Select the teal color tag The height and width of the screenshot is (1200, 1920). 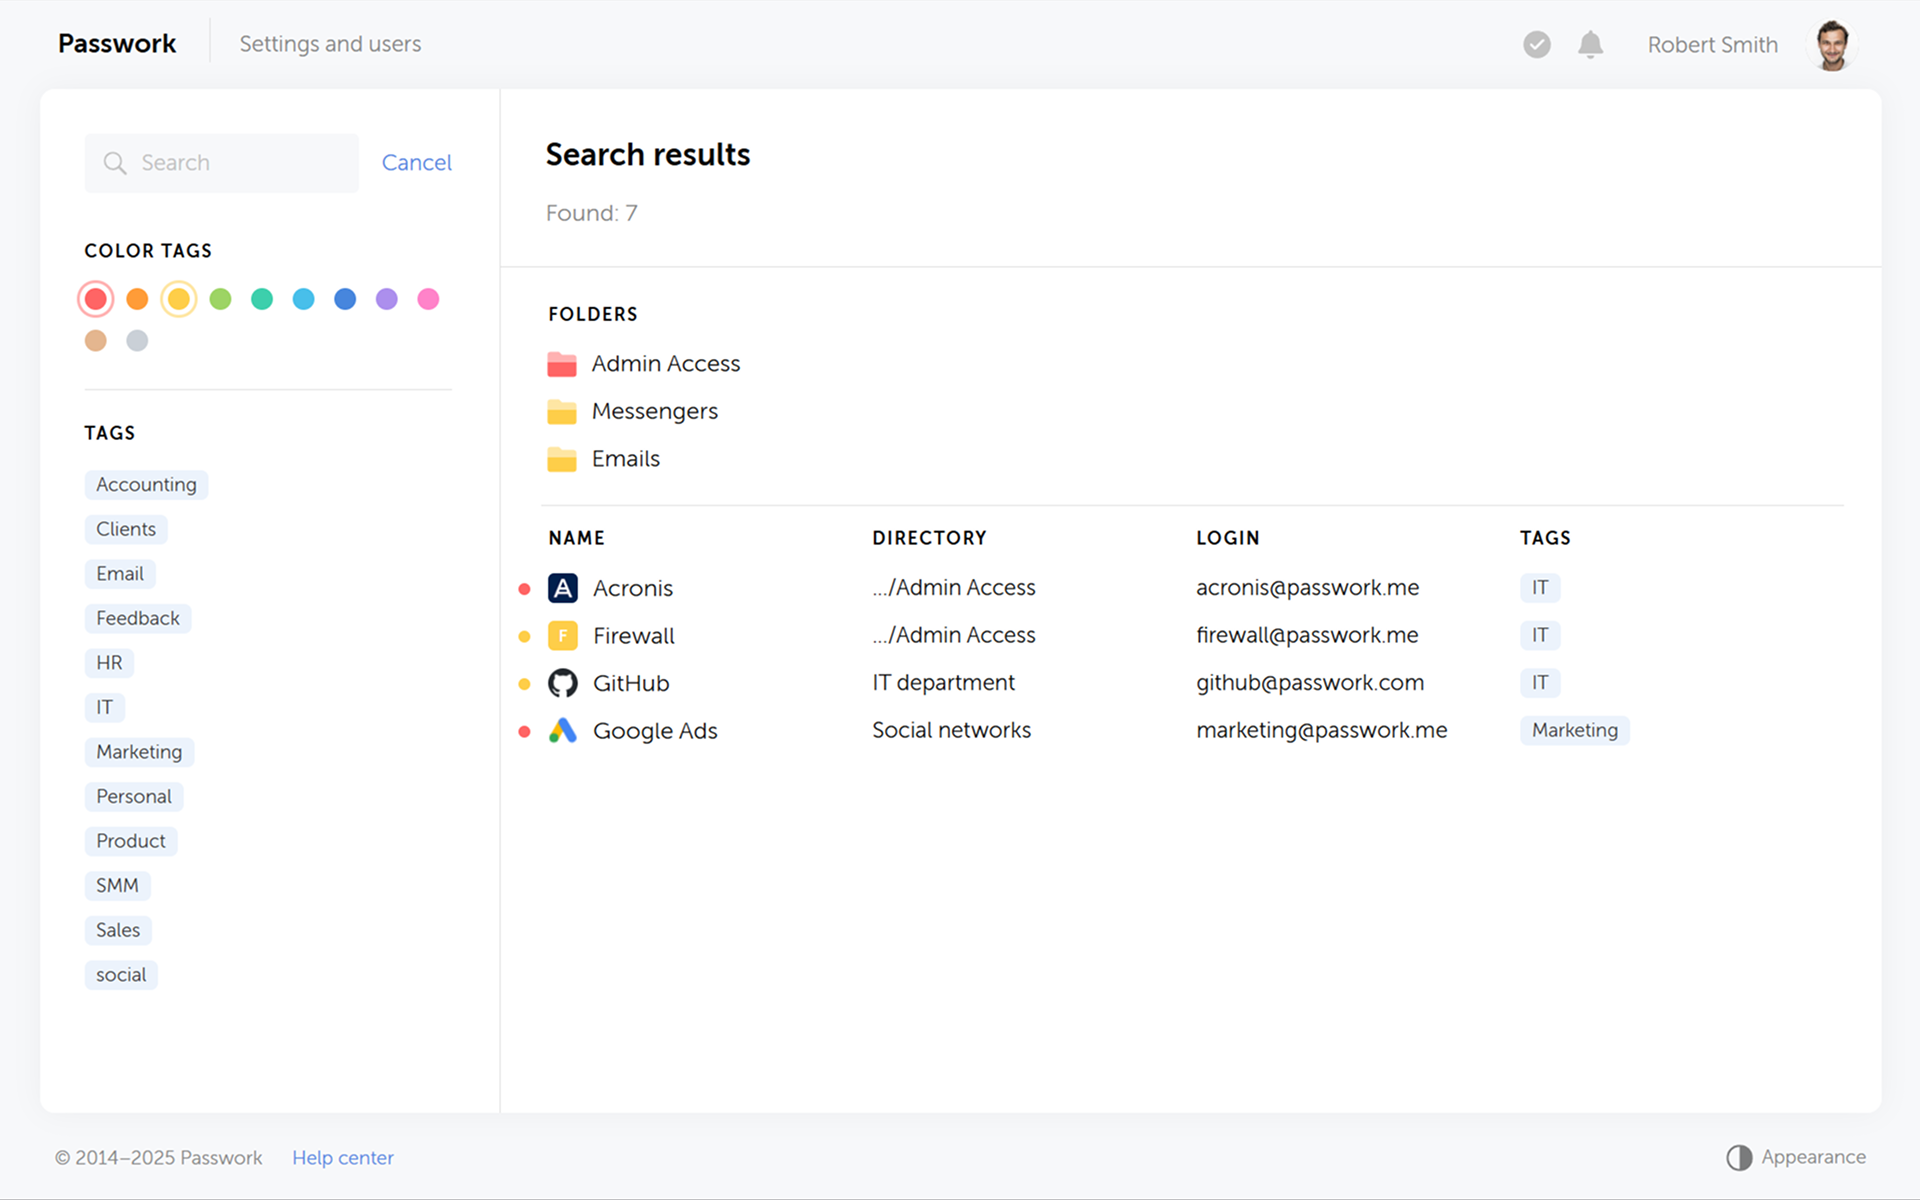(x=262, y=299)
